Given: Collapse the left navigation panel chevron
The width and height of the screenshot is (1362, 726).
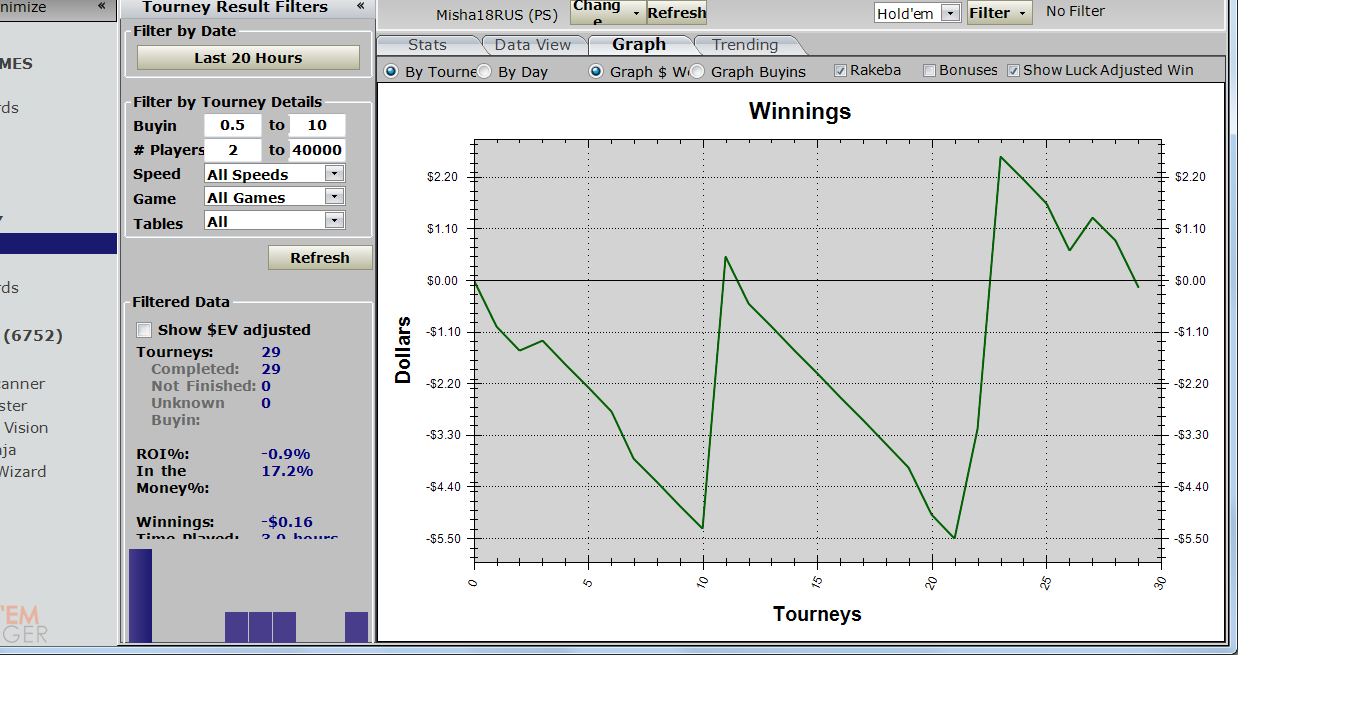Looking at the screenshot, I should [101, 6].
